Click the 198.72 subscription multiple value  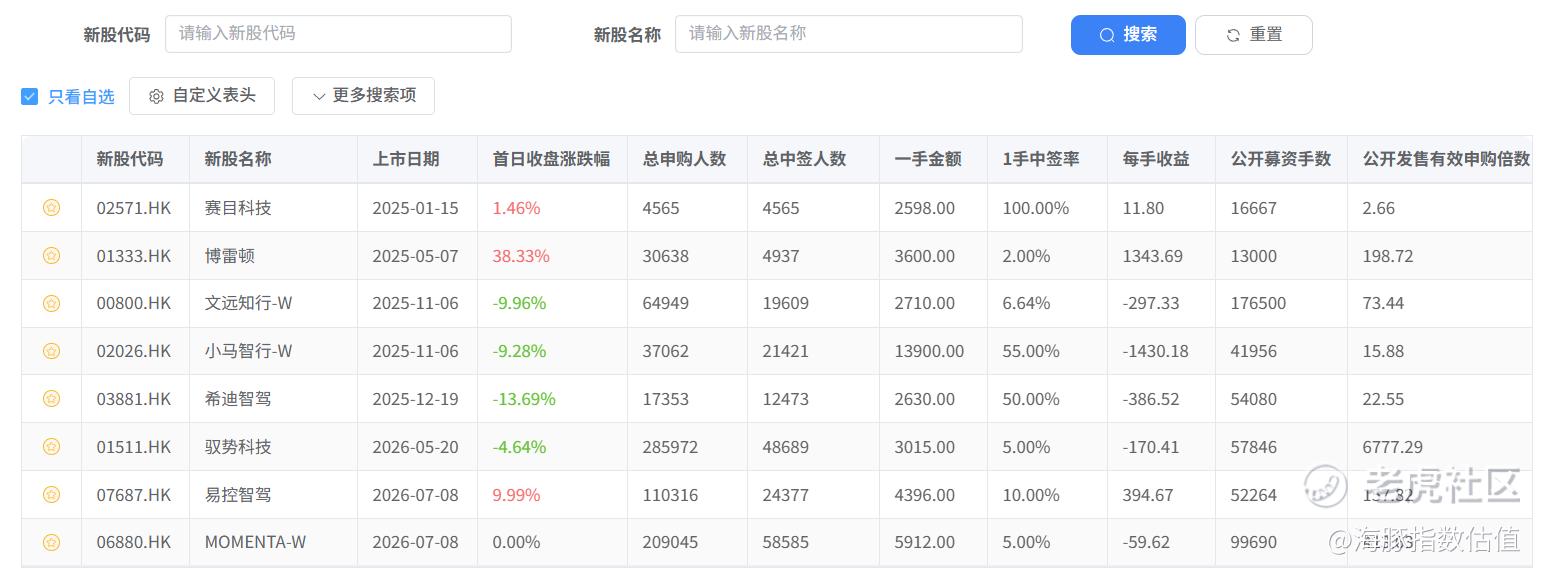1388,256
